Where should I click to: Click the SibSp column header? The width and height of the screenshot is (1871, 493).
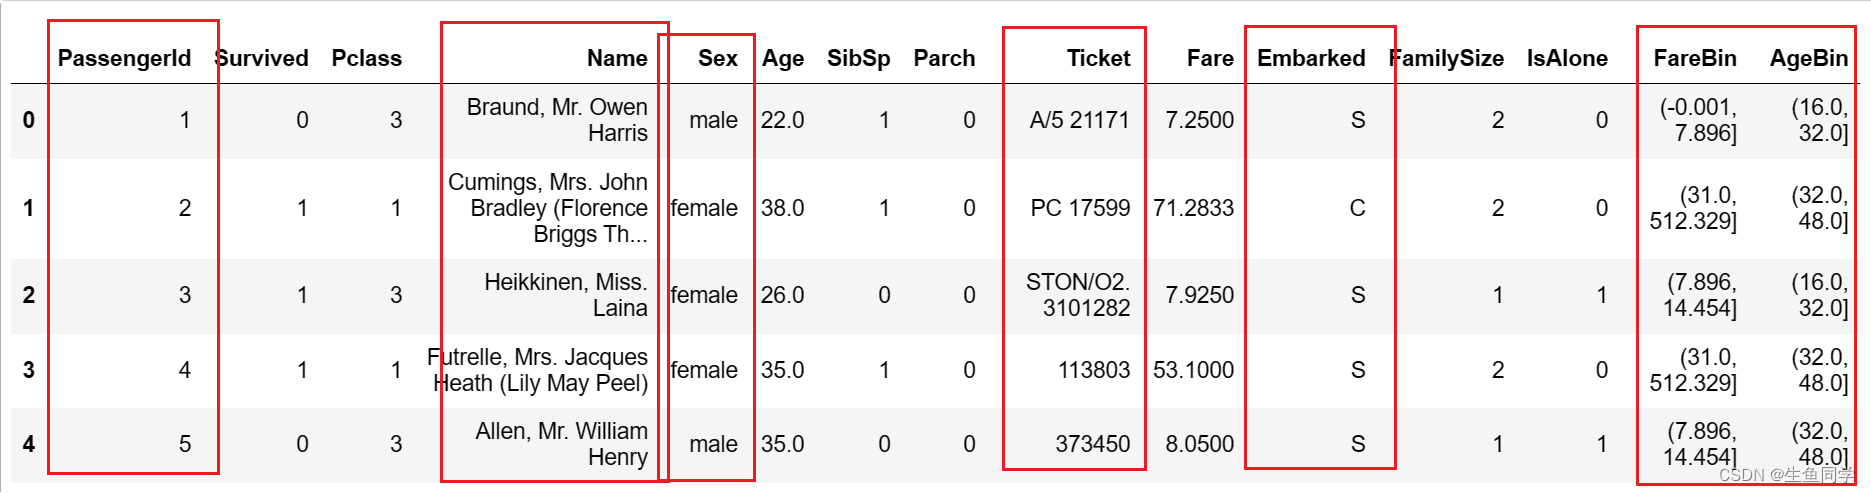click(x=858, y=58)
